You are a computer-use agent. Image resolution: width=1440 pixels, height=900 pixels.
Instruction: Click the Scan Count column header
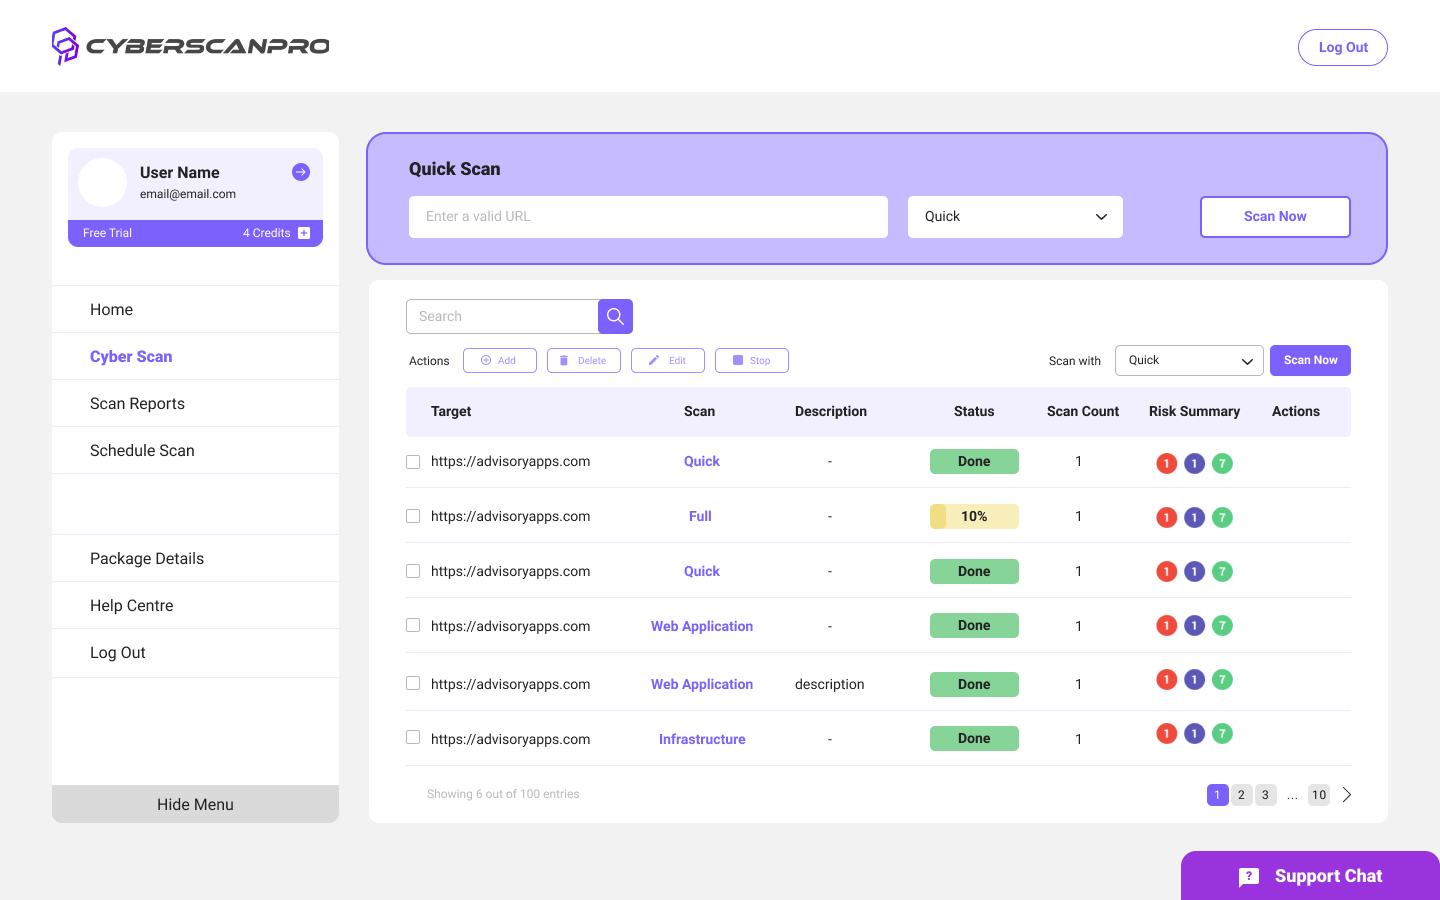[1083, 411]
